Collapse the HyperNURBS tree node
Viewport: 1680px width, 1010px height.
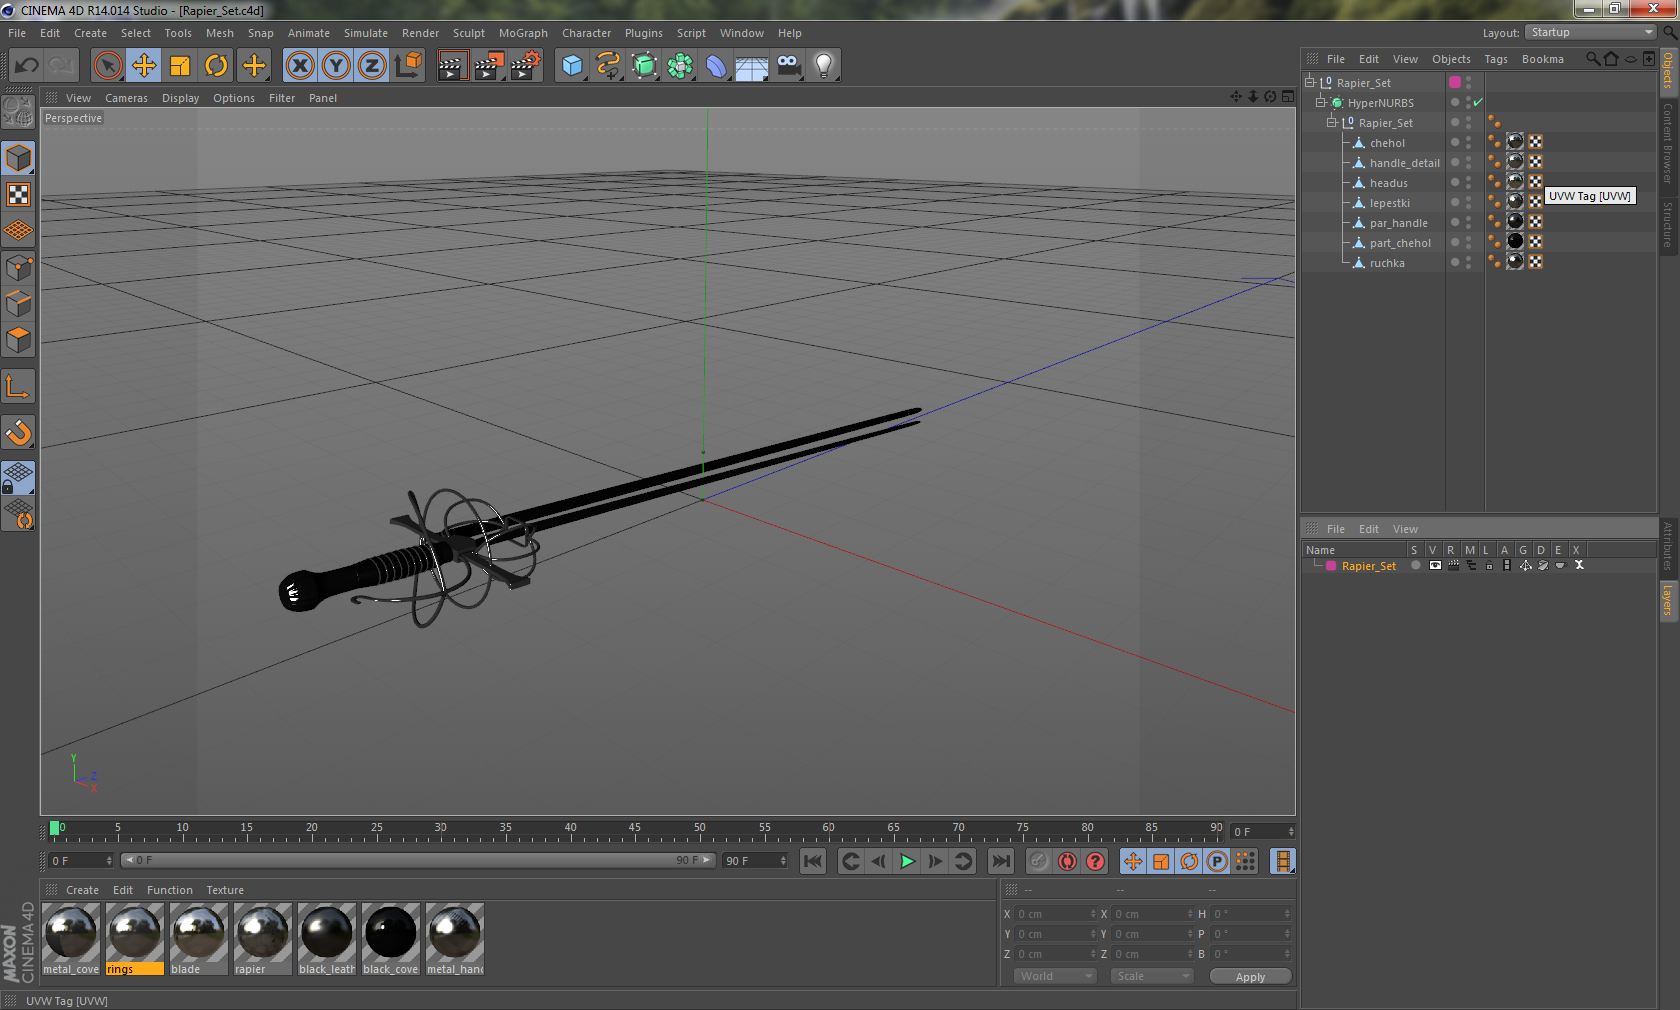coord(1321,102)
